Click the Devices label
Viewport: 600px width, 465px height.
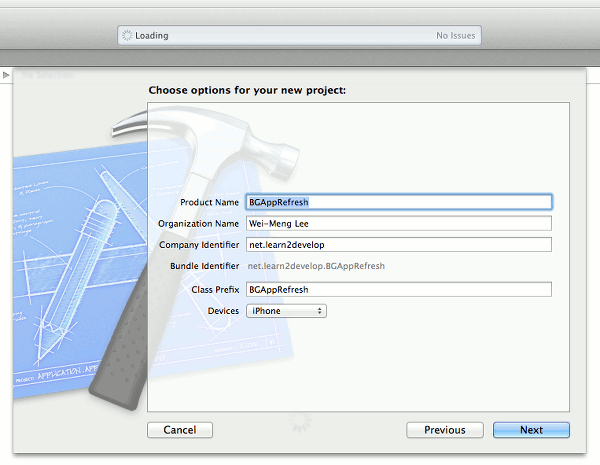coord(223,311)
